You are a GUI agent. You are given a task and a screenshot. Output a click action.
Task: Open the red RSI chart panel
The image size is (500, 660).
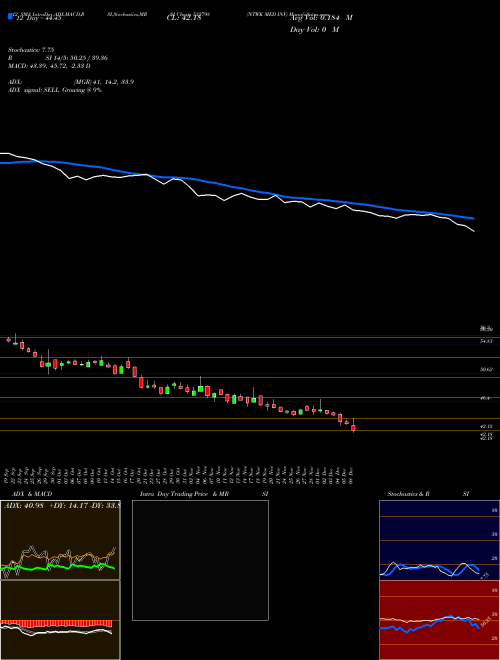pyautogui.click(x=439, y=620)
